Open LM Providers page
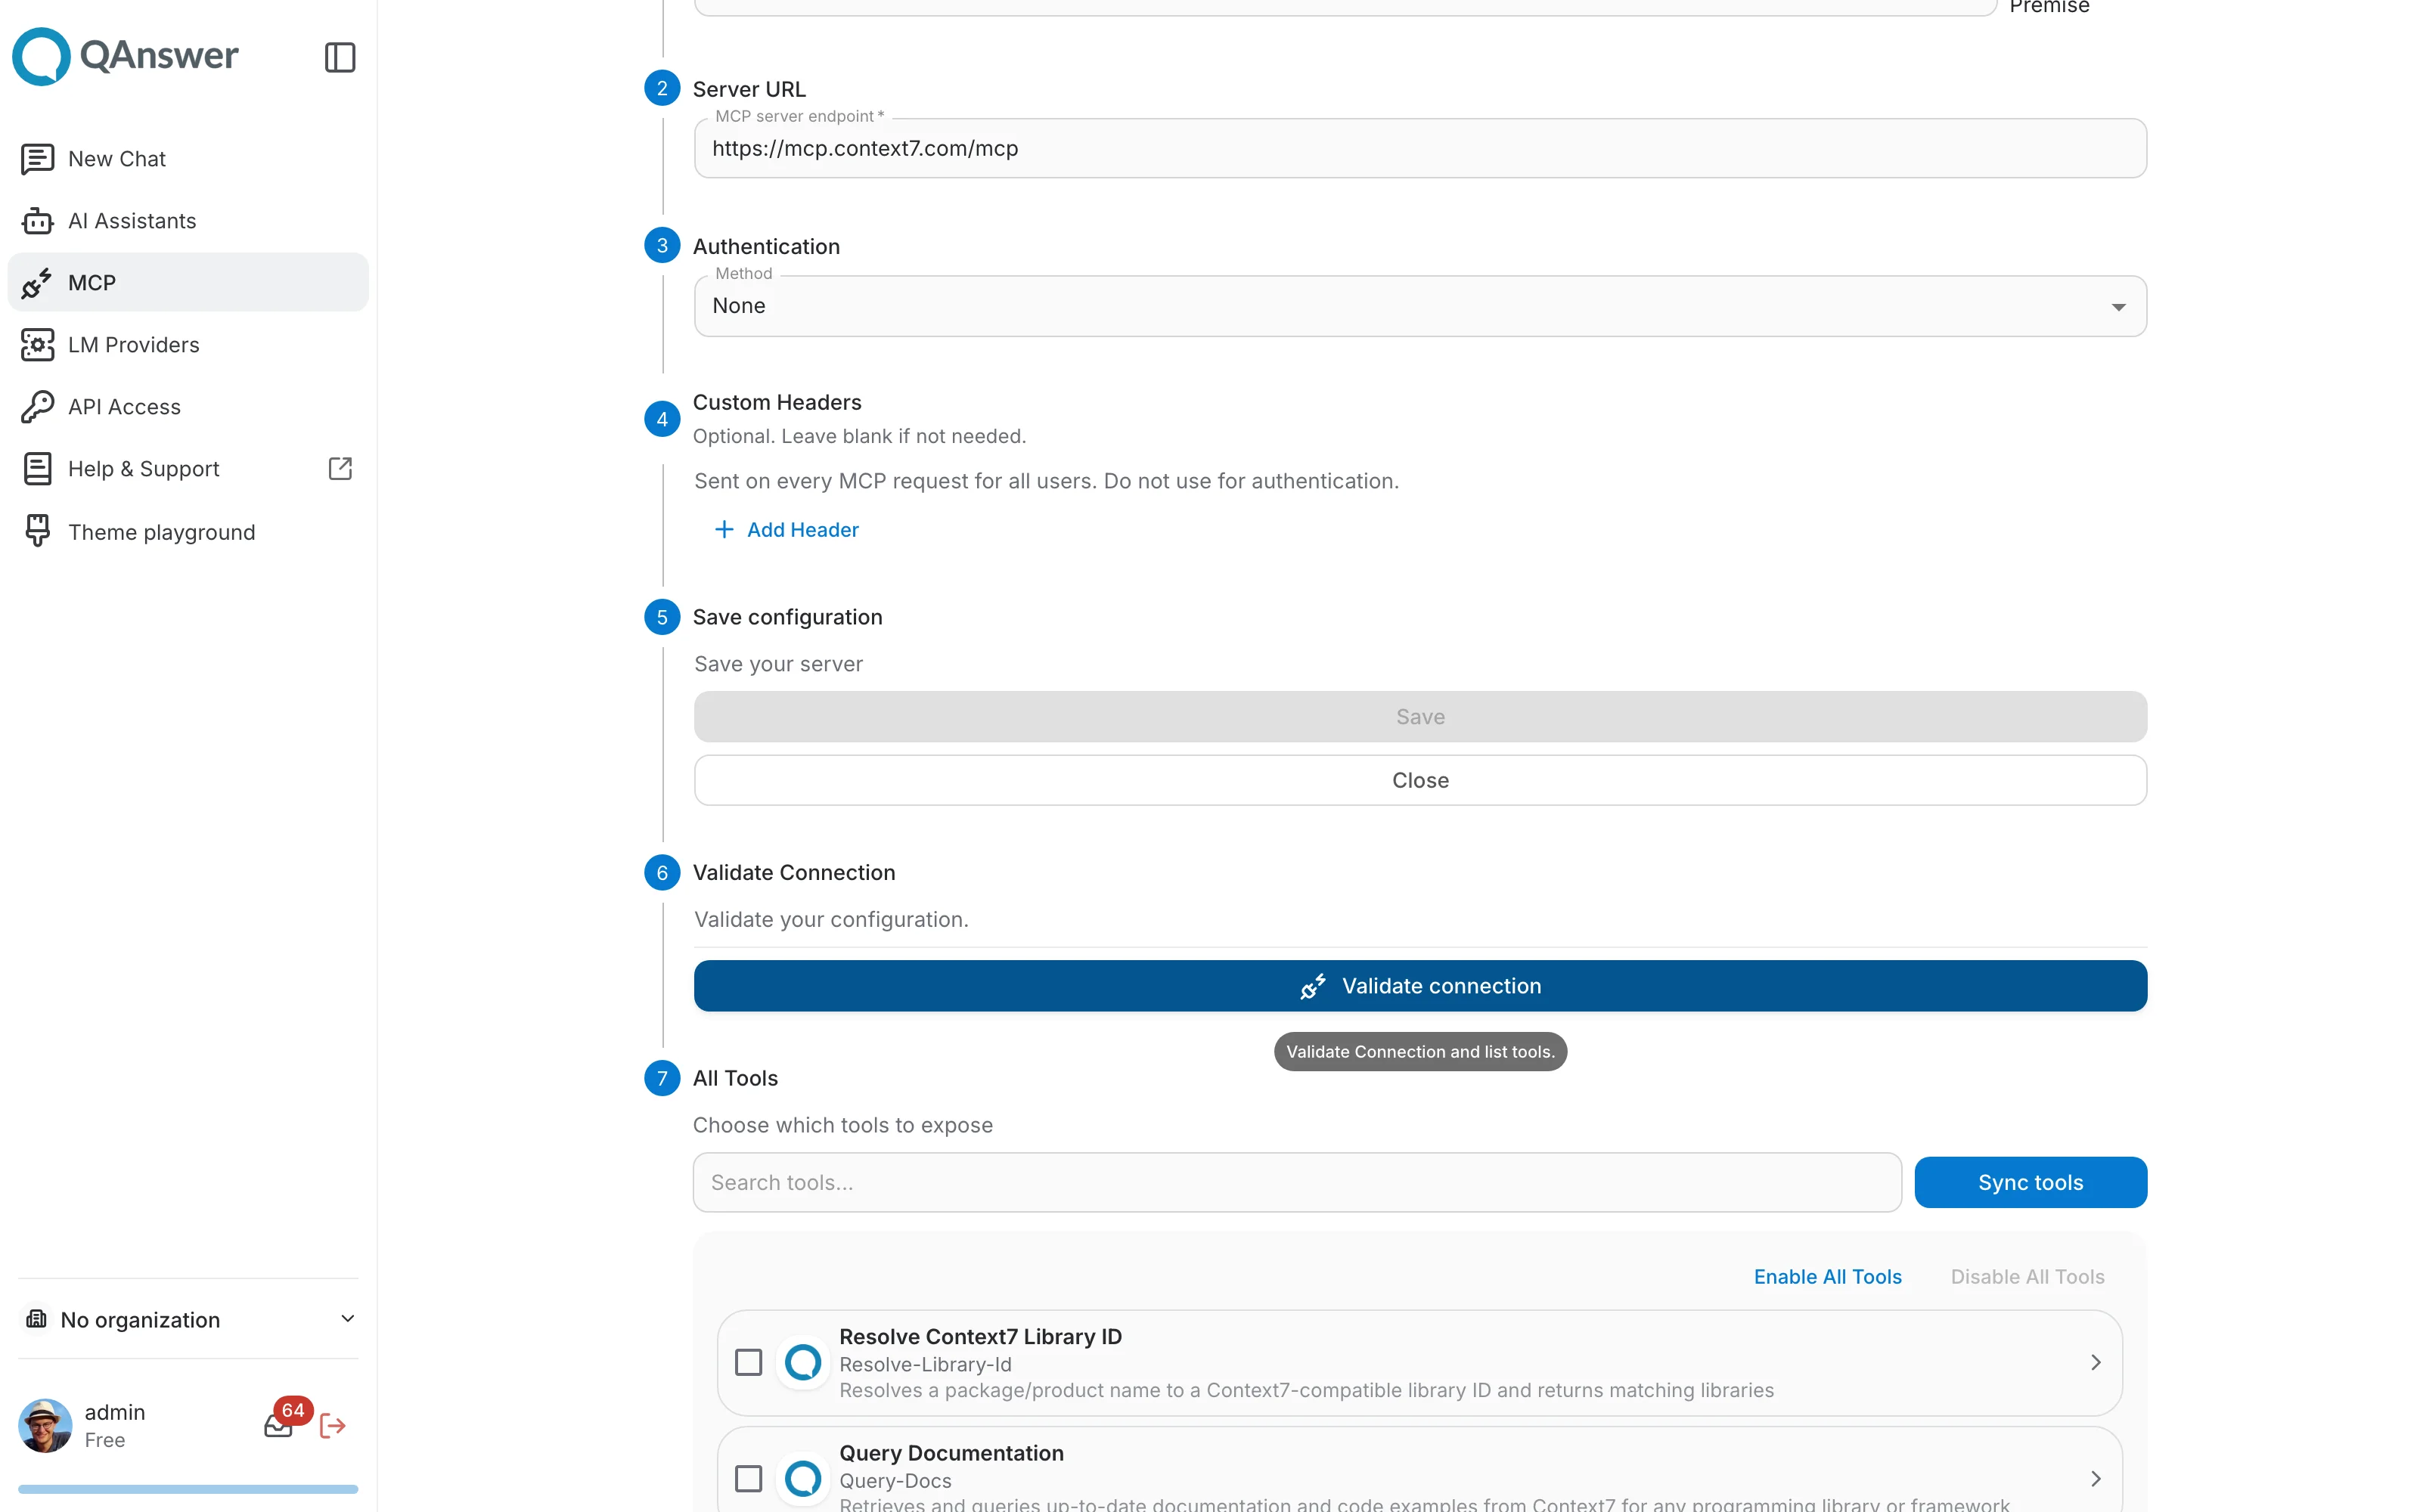This screenshot has height=1512, width=2420. coord(188,345)
